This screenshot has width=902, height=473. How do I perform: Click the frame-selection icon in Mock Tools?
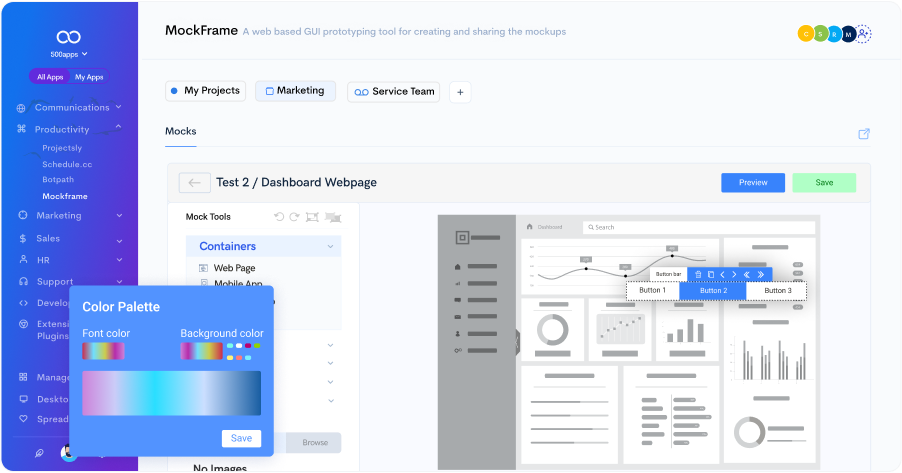(312, 217)
